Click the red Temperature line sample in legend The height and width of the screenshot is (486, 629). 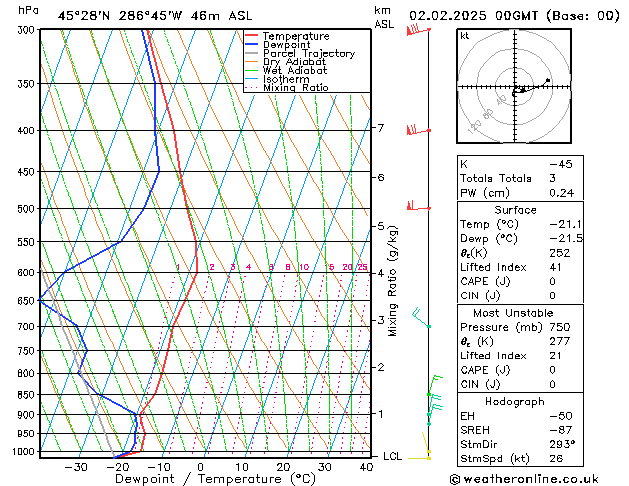(x=252, y=36)
